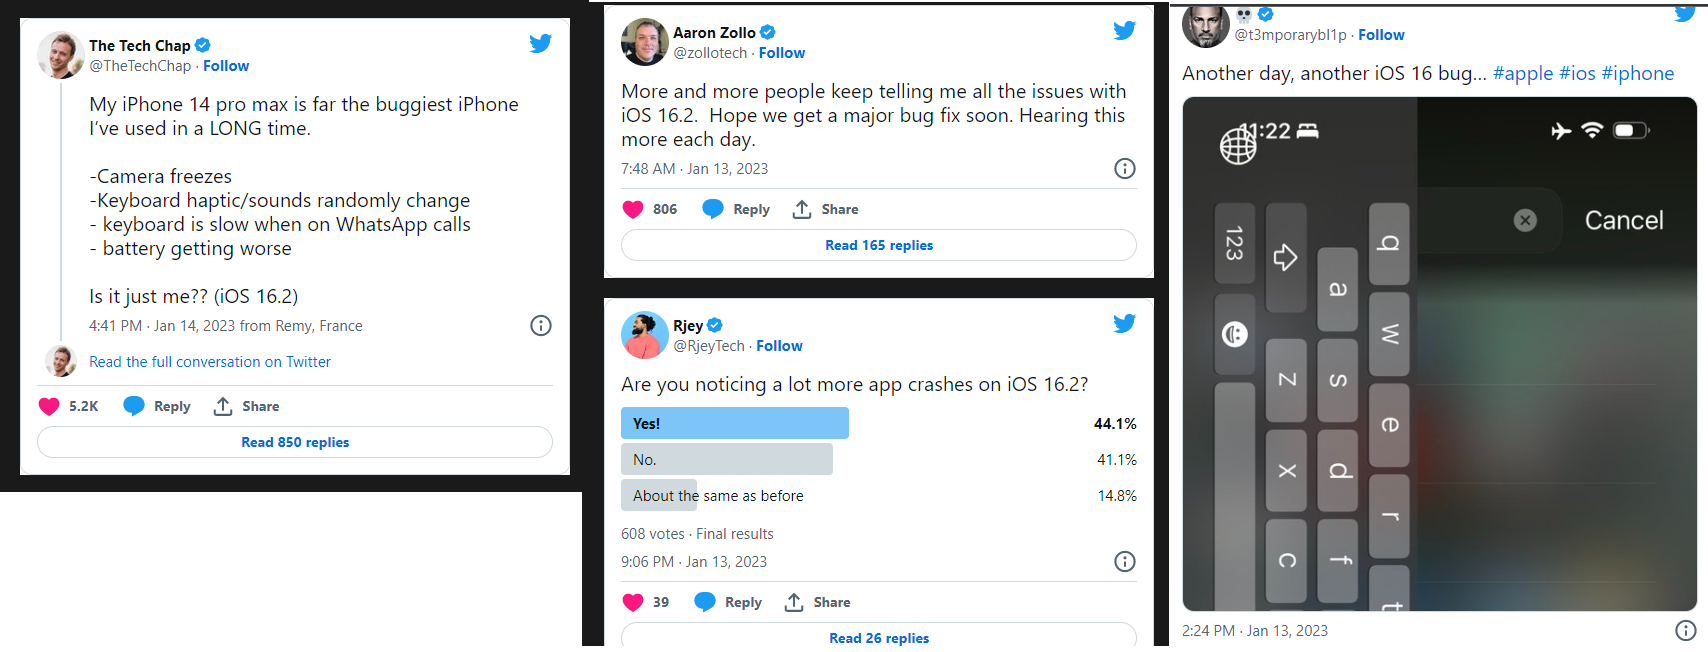
Task: Click the heart icon on Aaron Zollo's tweet
Action: (x=633, y=209)
